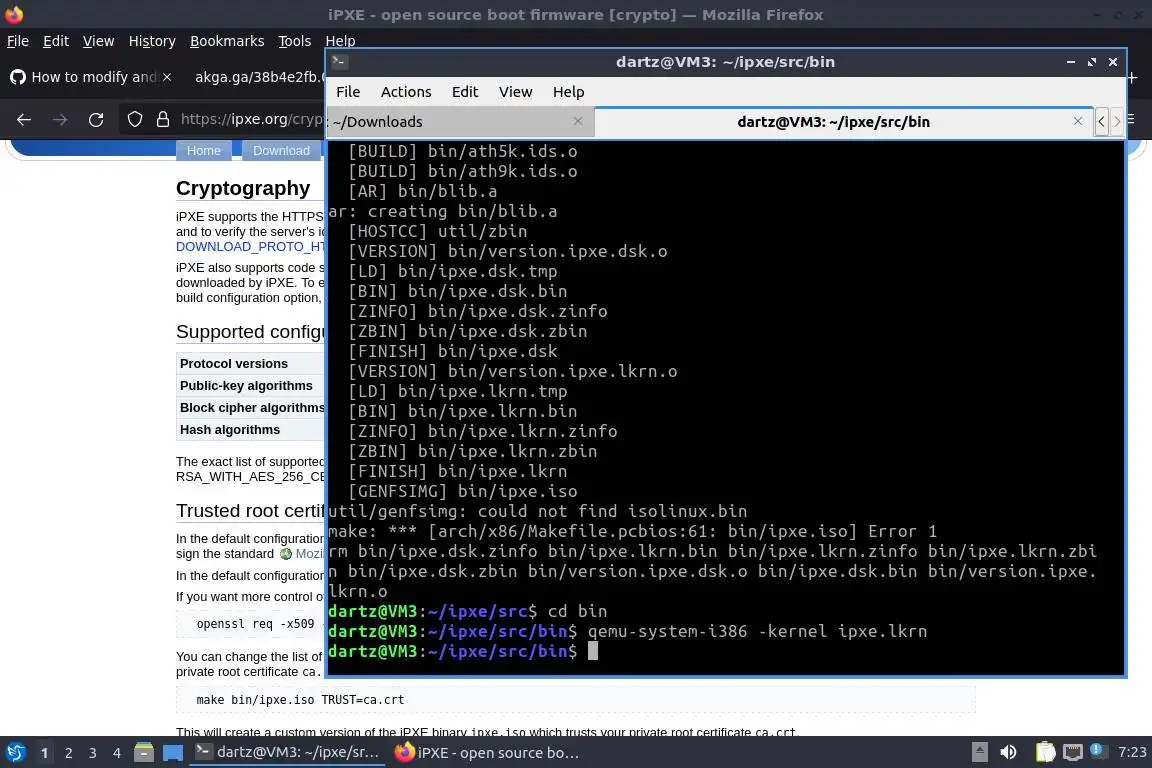Screen dimensions: 1152x768
Task: Close the 'How to modify and' Firefox tab
Action: 167,76
